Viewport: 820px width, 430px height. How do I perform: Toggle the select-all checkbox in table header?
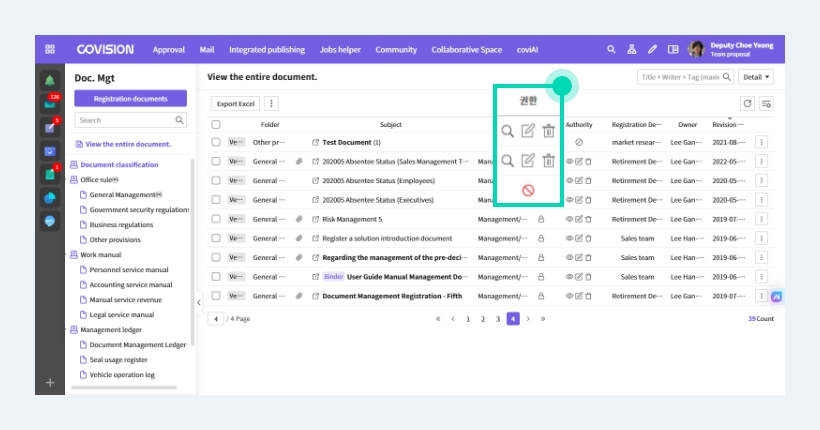point(216,125)
